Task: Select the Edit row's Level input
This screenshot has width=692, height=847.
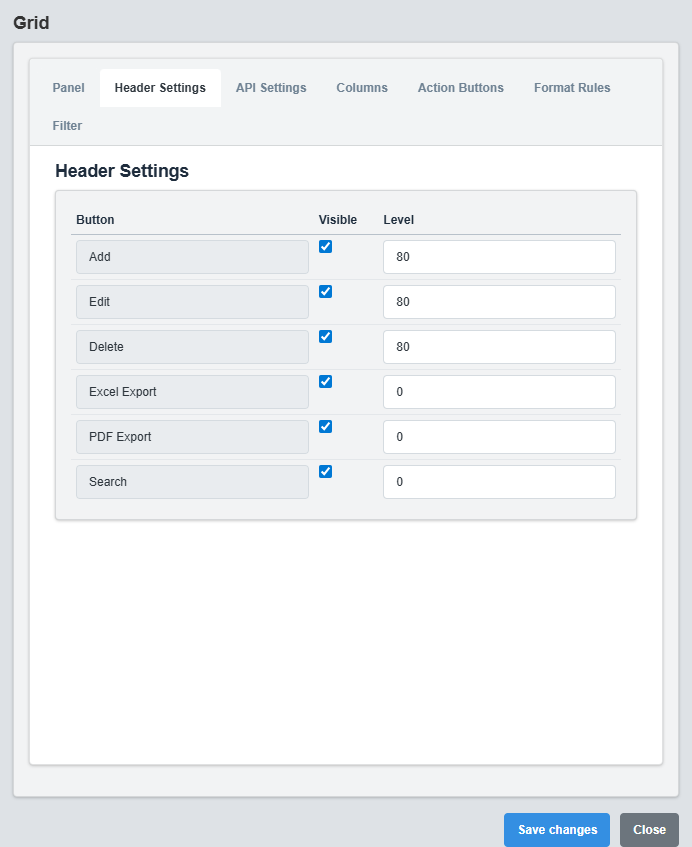Action: coord(498,302)
